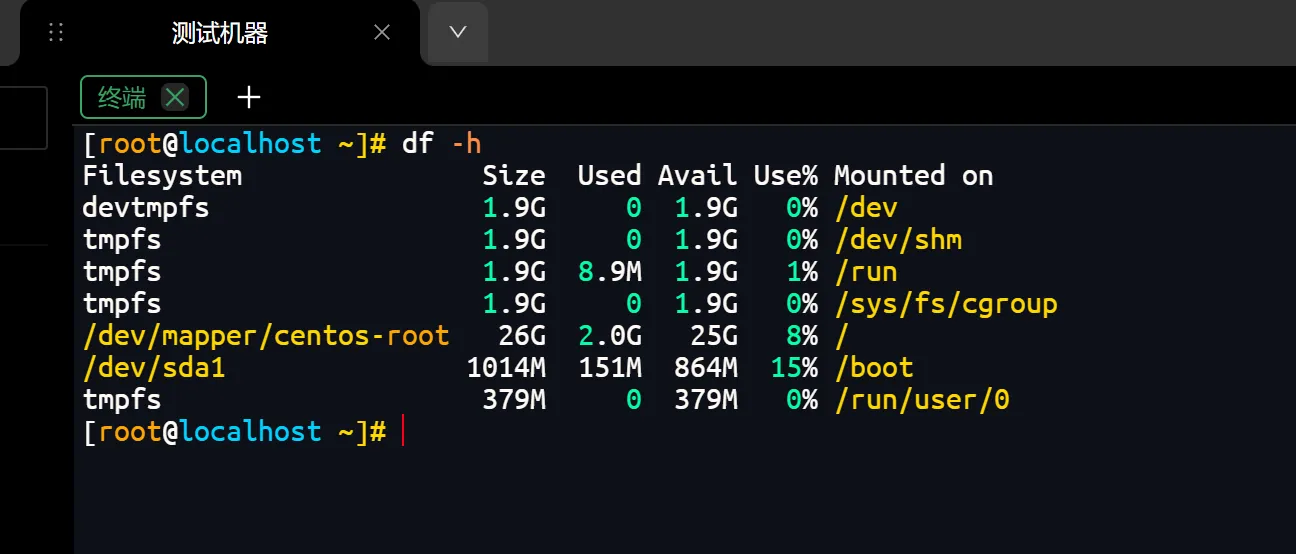Click the empty box in left sidebar
The image size is (1296, 554).
tap(23, 118)
